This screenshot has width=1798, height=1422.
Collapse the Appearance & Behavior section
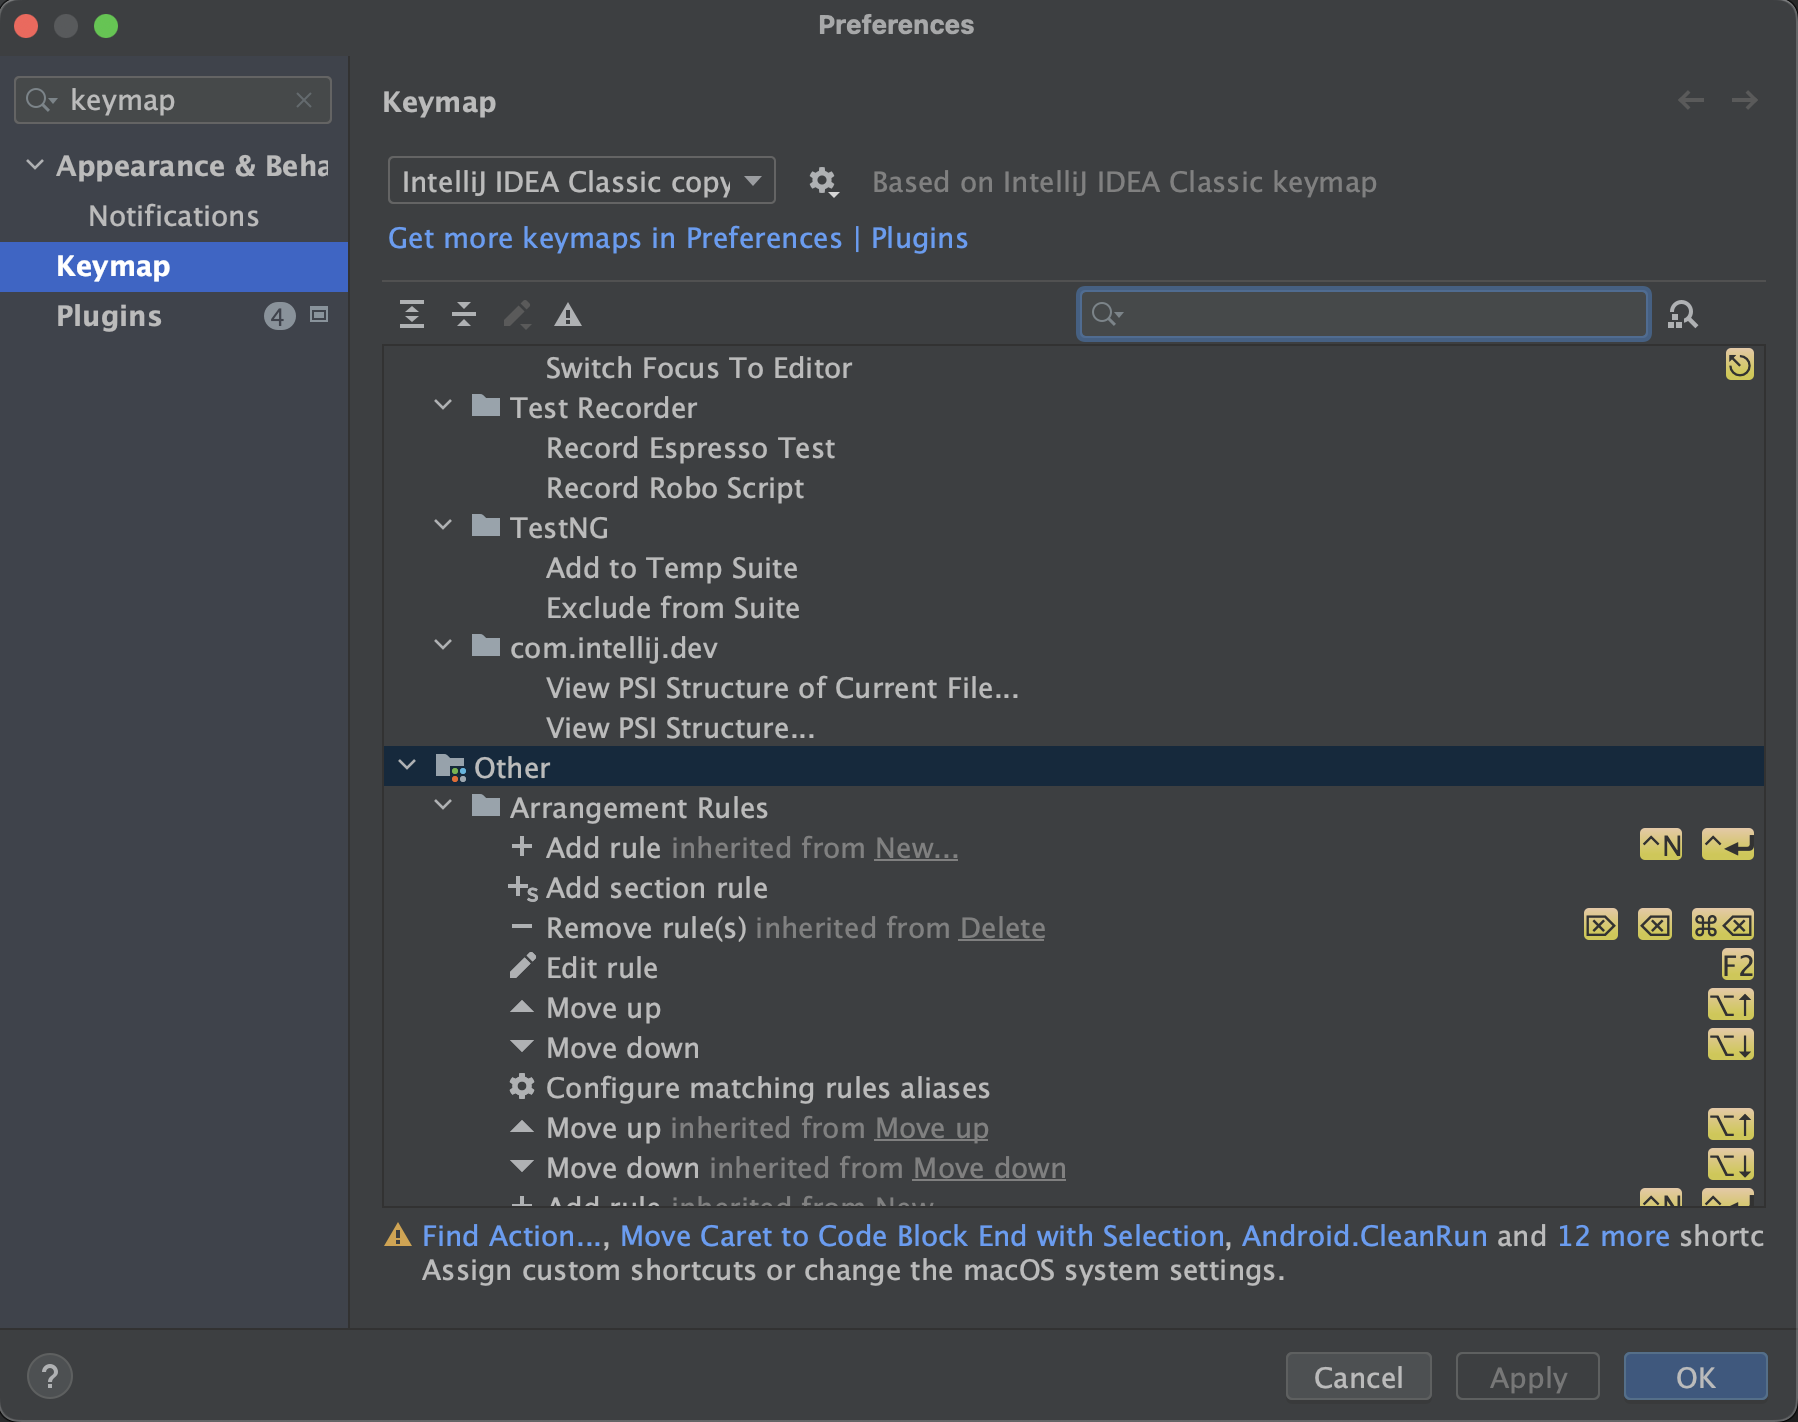(35, 165)
